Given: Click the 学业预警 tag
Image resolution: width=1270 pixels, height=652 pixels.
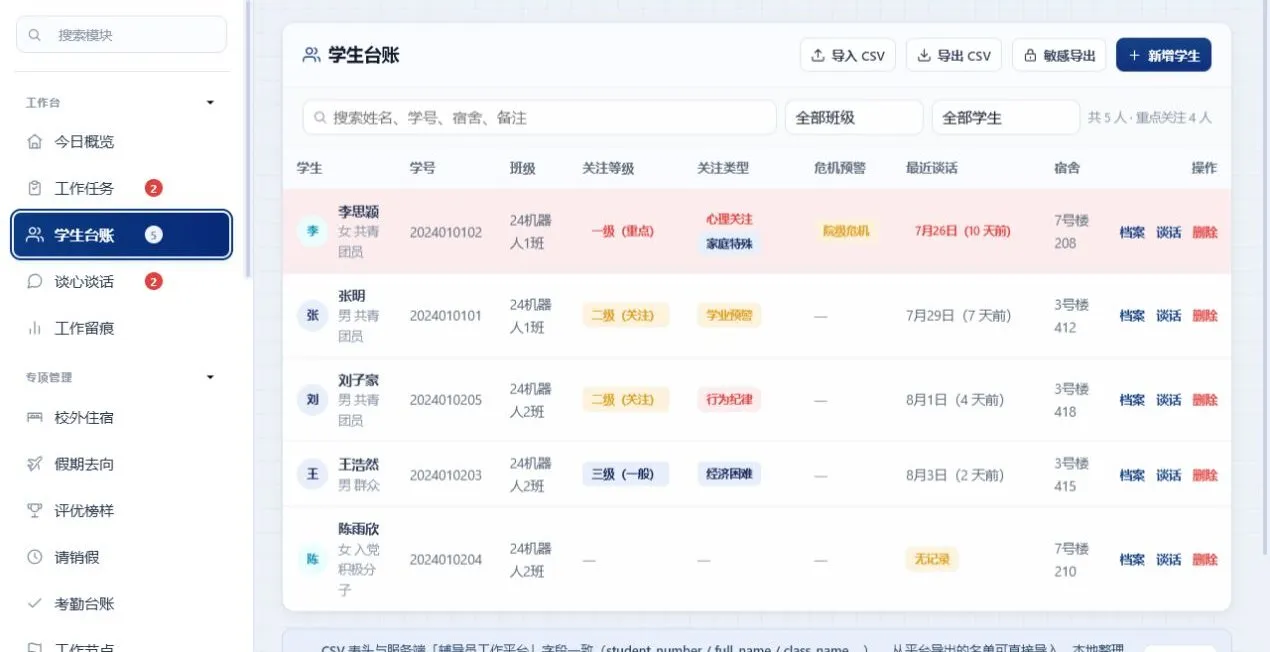Looking at the screenshot, I should [x=729, y=315].
